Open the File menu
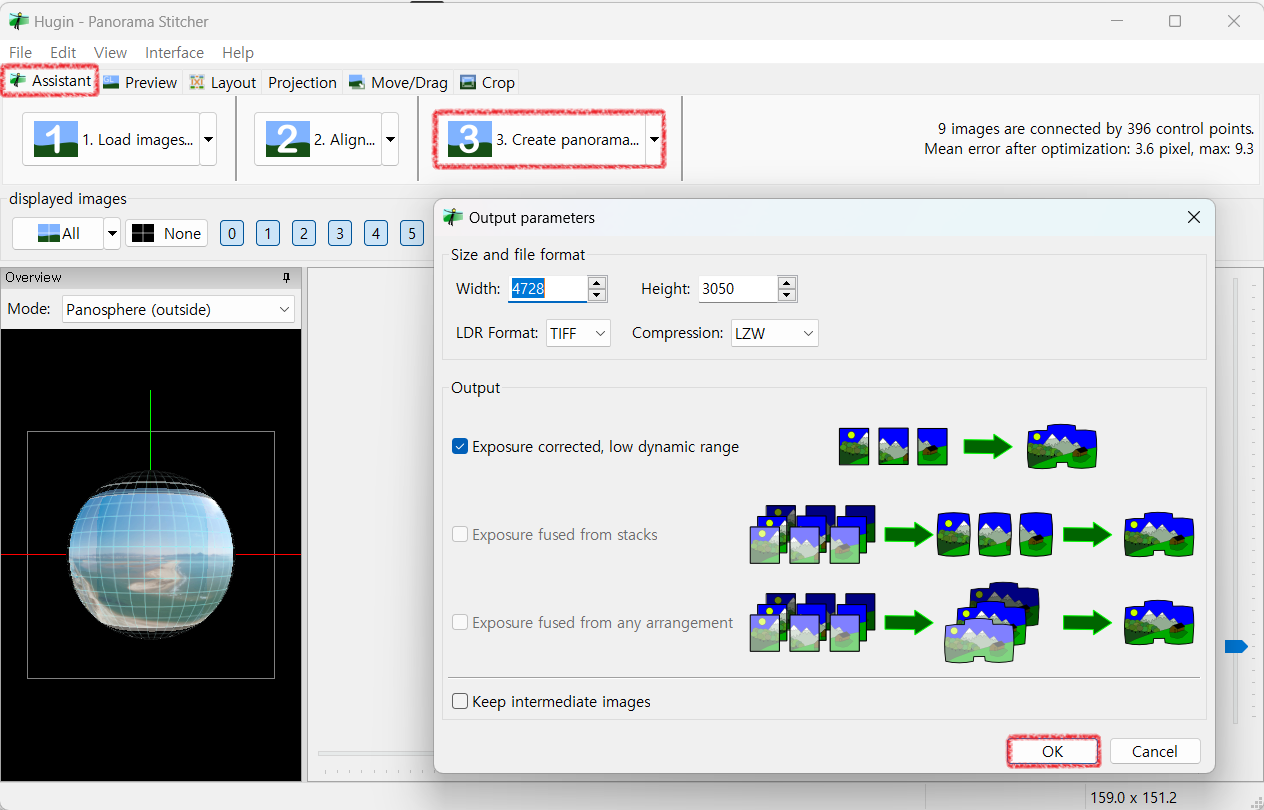The width and height of the screenshot is (1264, 810). point(20,53)
